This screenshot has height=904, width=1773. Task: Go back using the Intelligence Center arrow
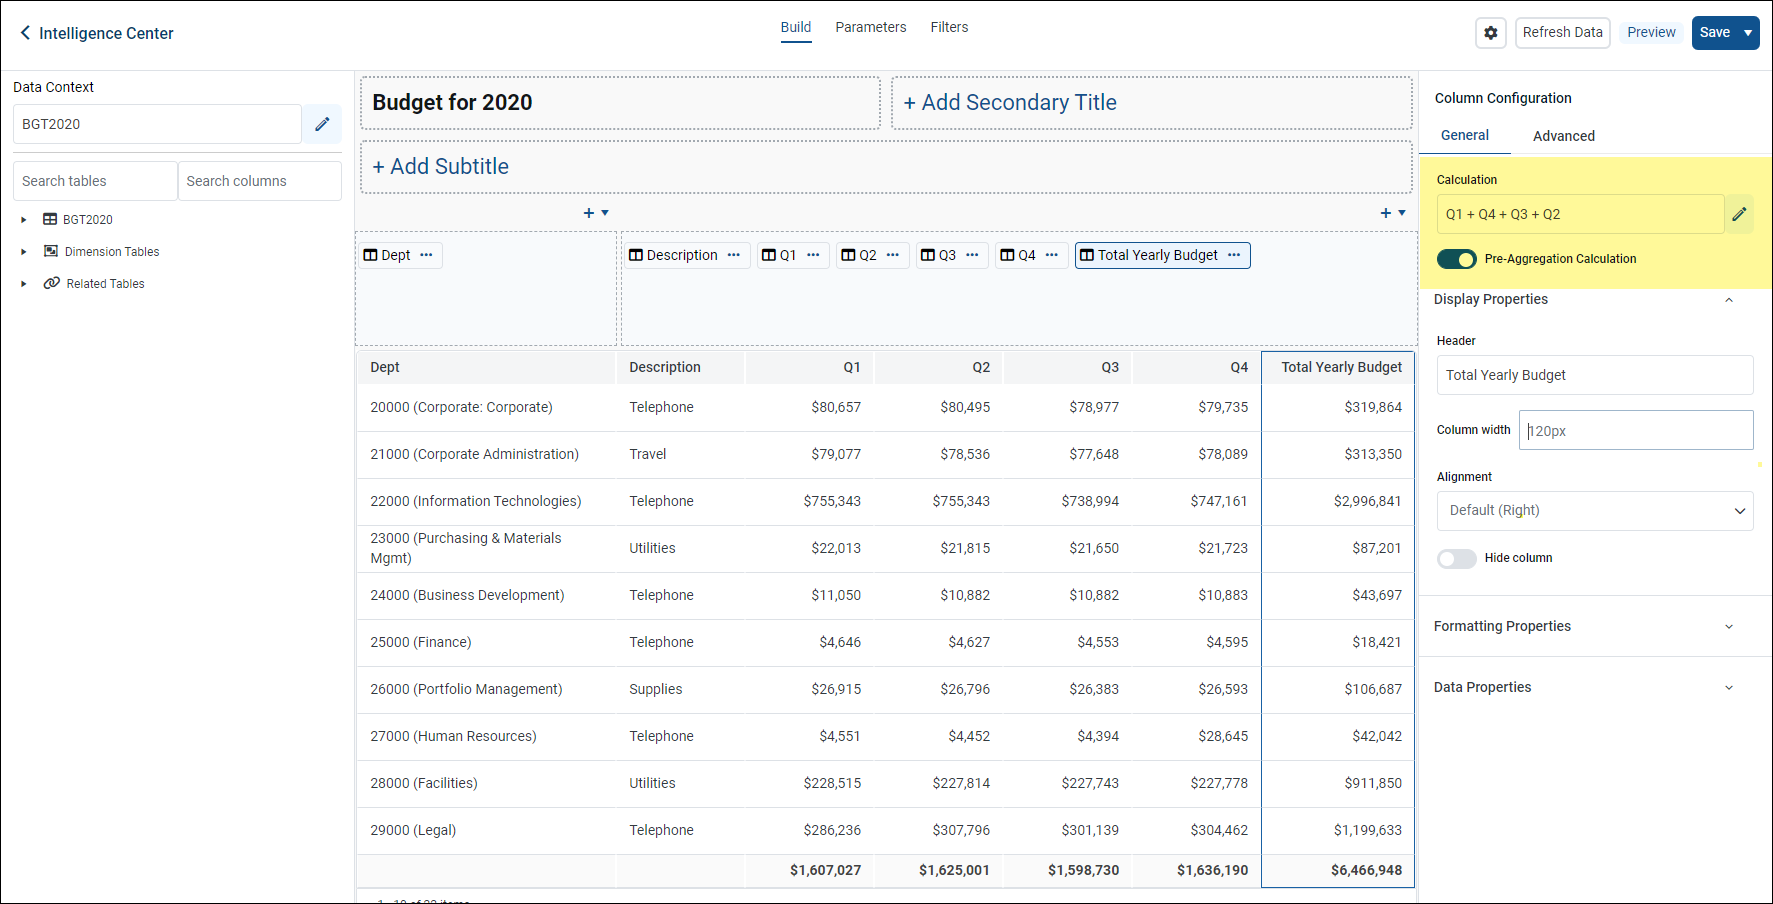click(25, 33)
